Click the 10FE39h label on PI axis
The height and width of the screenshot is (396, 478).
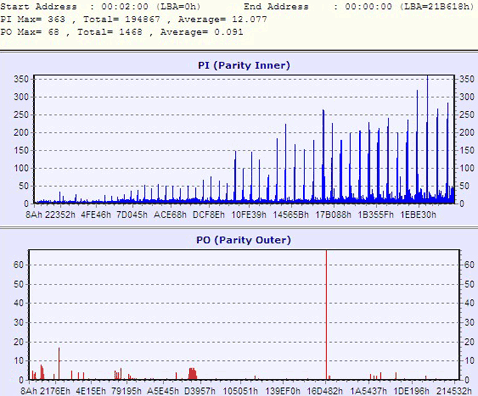point(249,215)
